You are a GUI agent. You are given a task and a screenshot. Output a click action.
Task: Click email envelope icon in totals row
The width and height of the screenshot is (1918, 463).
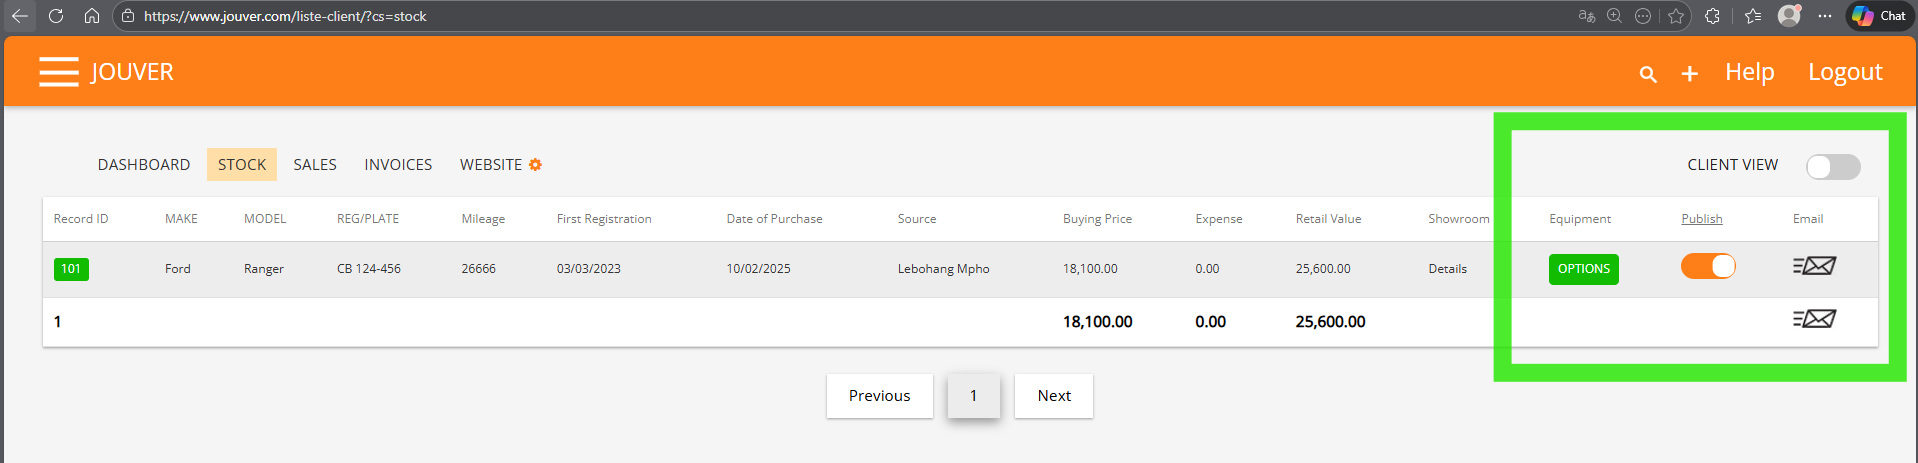1814,319
